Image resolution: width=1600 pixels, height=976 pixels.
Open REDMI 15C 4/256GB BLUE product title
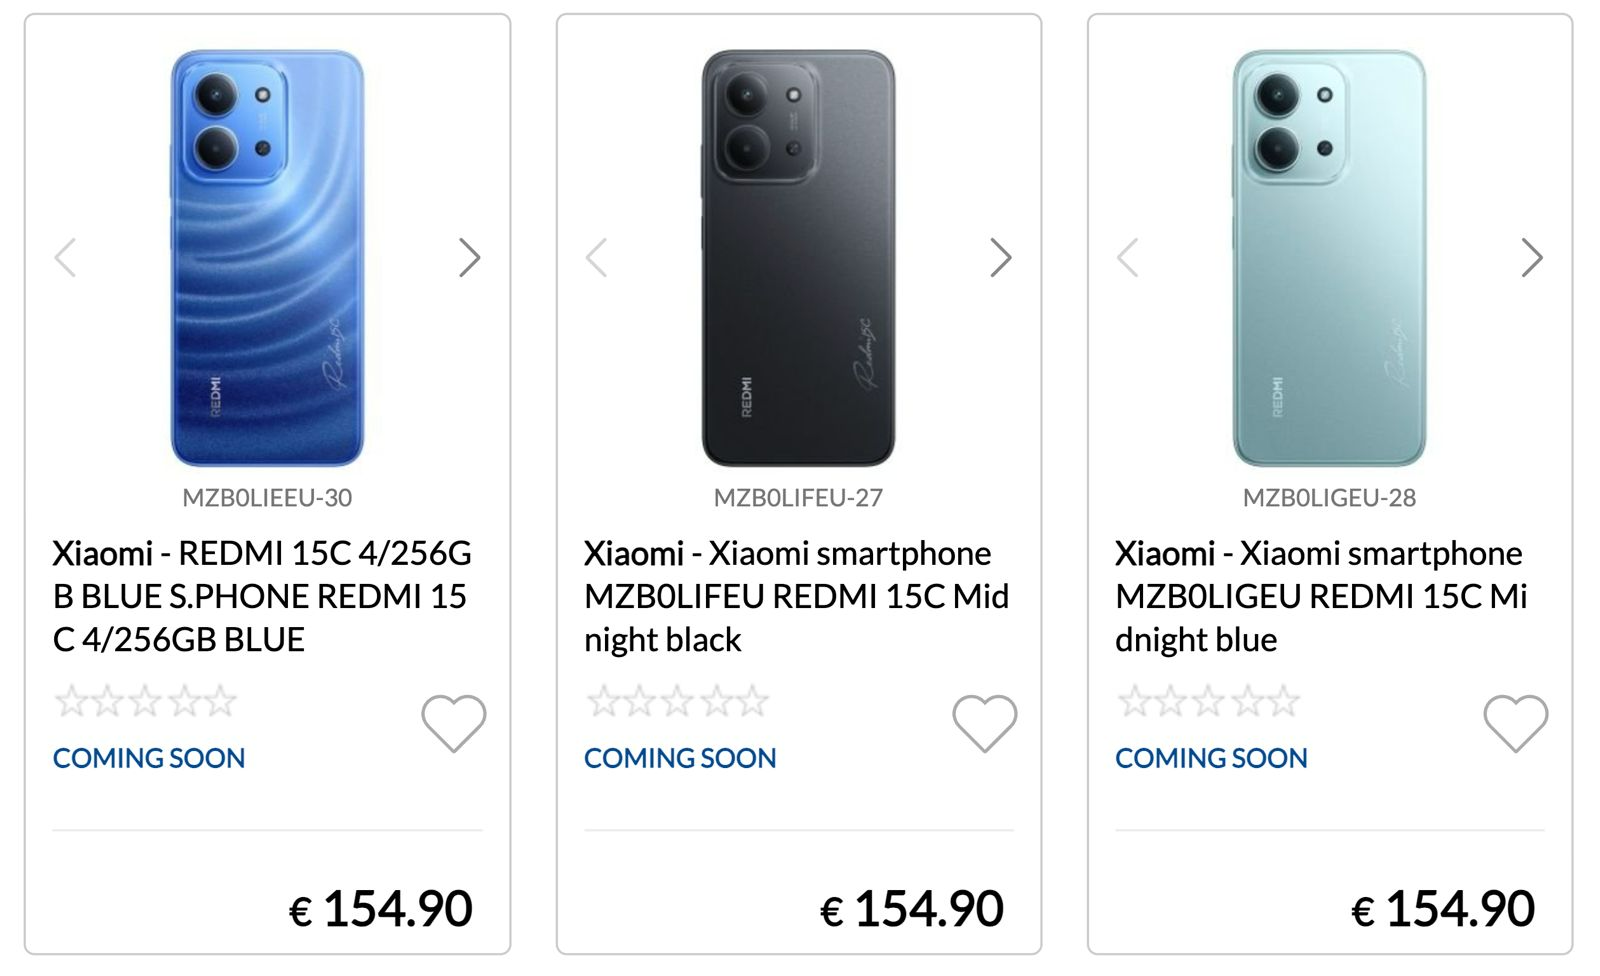tap(263, 596)
